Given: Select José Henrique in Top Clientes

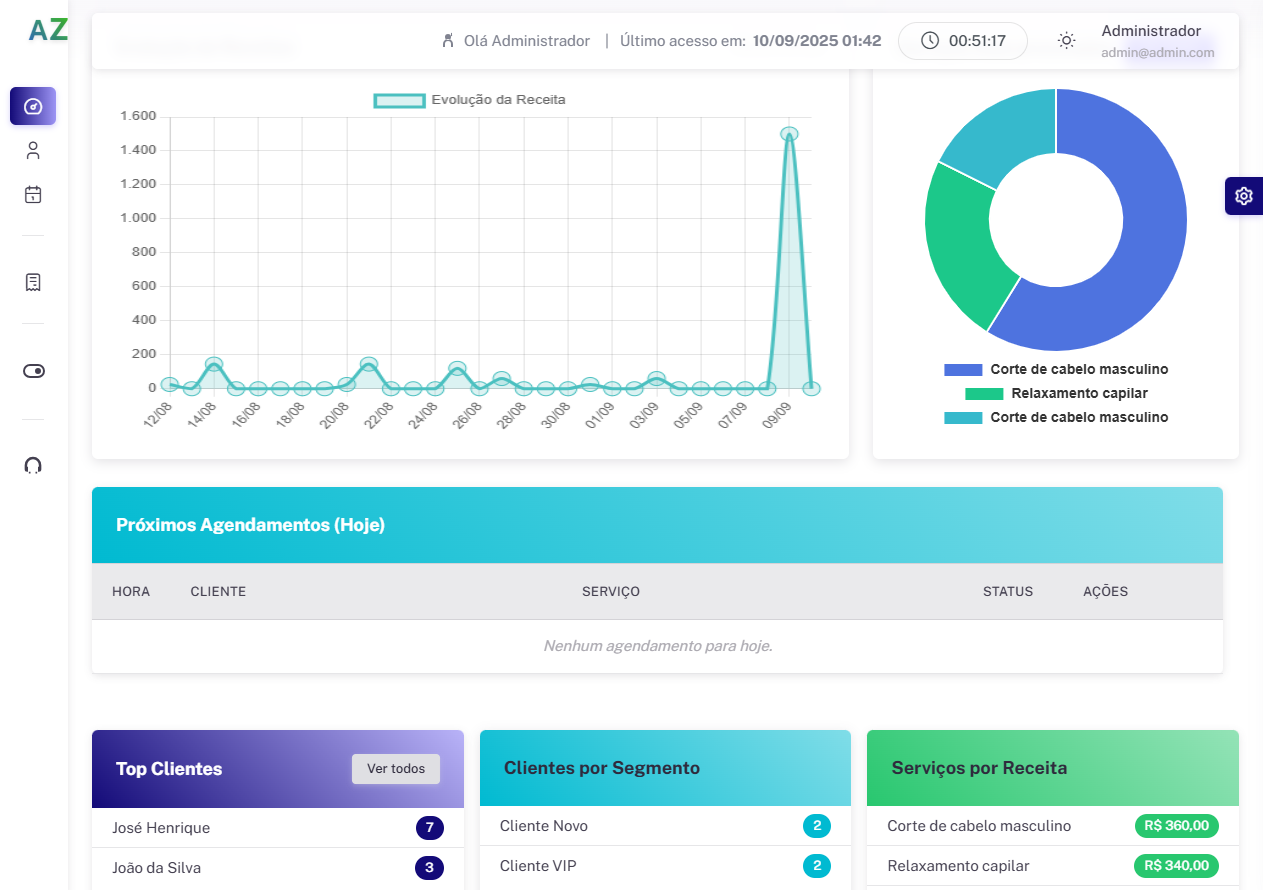Looking at the screenshot, I should [163, 828].
